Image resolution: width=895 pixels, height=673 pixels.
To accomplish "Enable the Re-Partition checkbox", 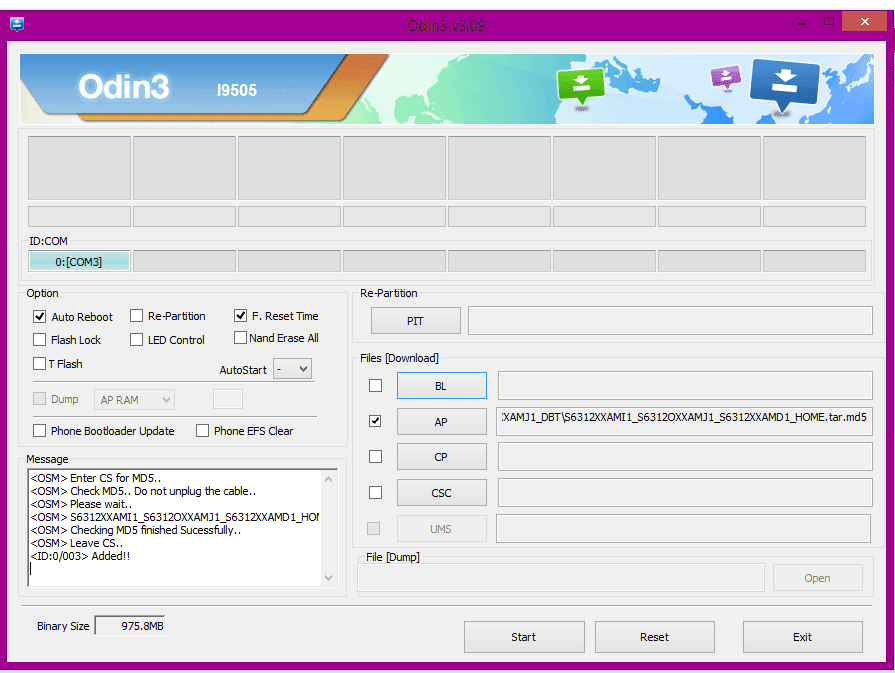I will coord(136,316).
